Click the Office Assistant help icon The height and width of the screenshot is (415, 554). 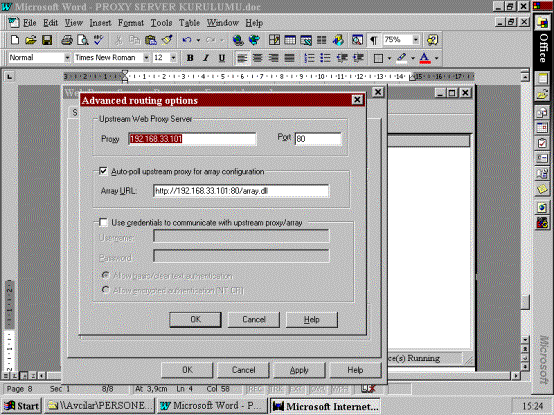pyautogui.click(x=432, y=40)
